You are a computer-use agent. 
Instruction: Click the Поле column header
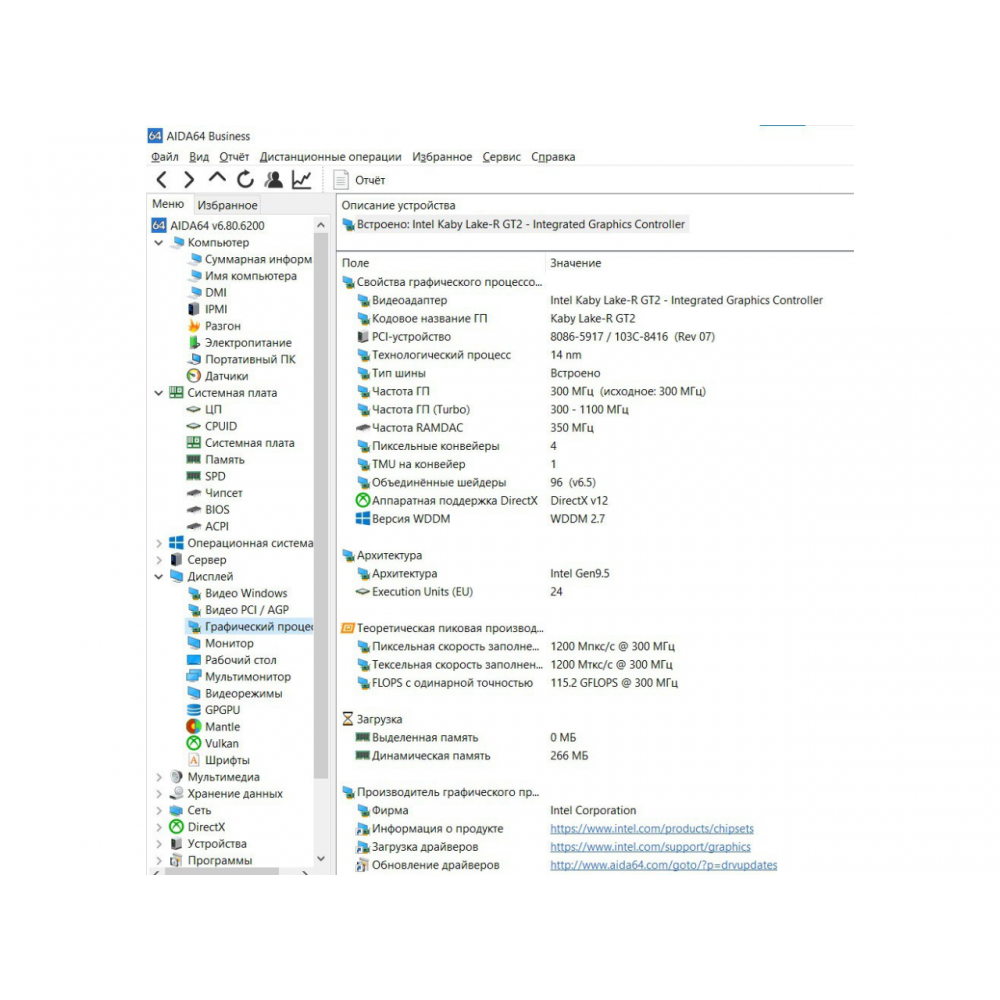pos(355,263)
